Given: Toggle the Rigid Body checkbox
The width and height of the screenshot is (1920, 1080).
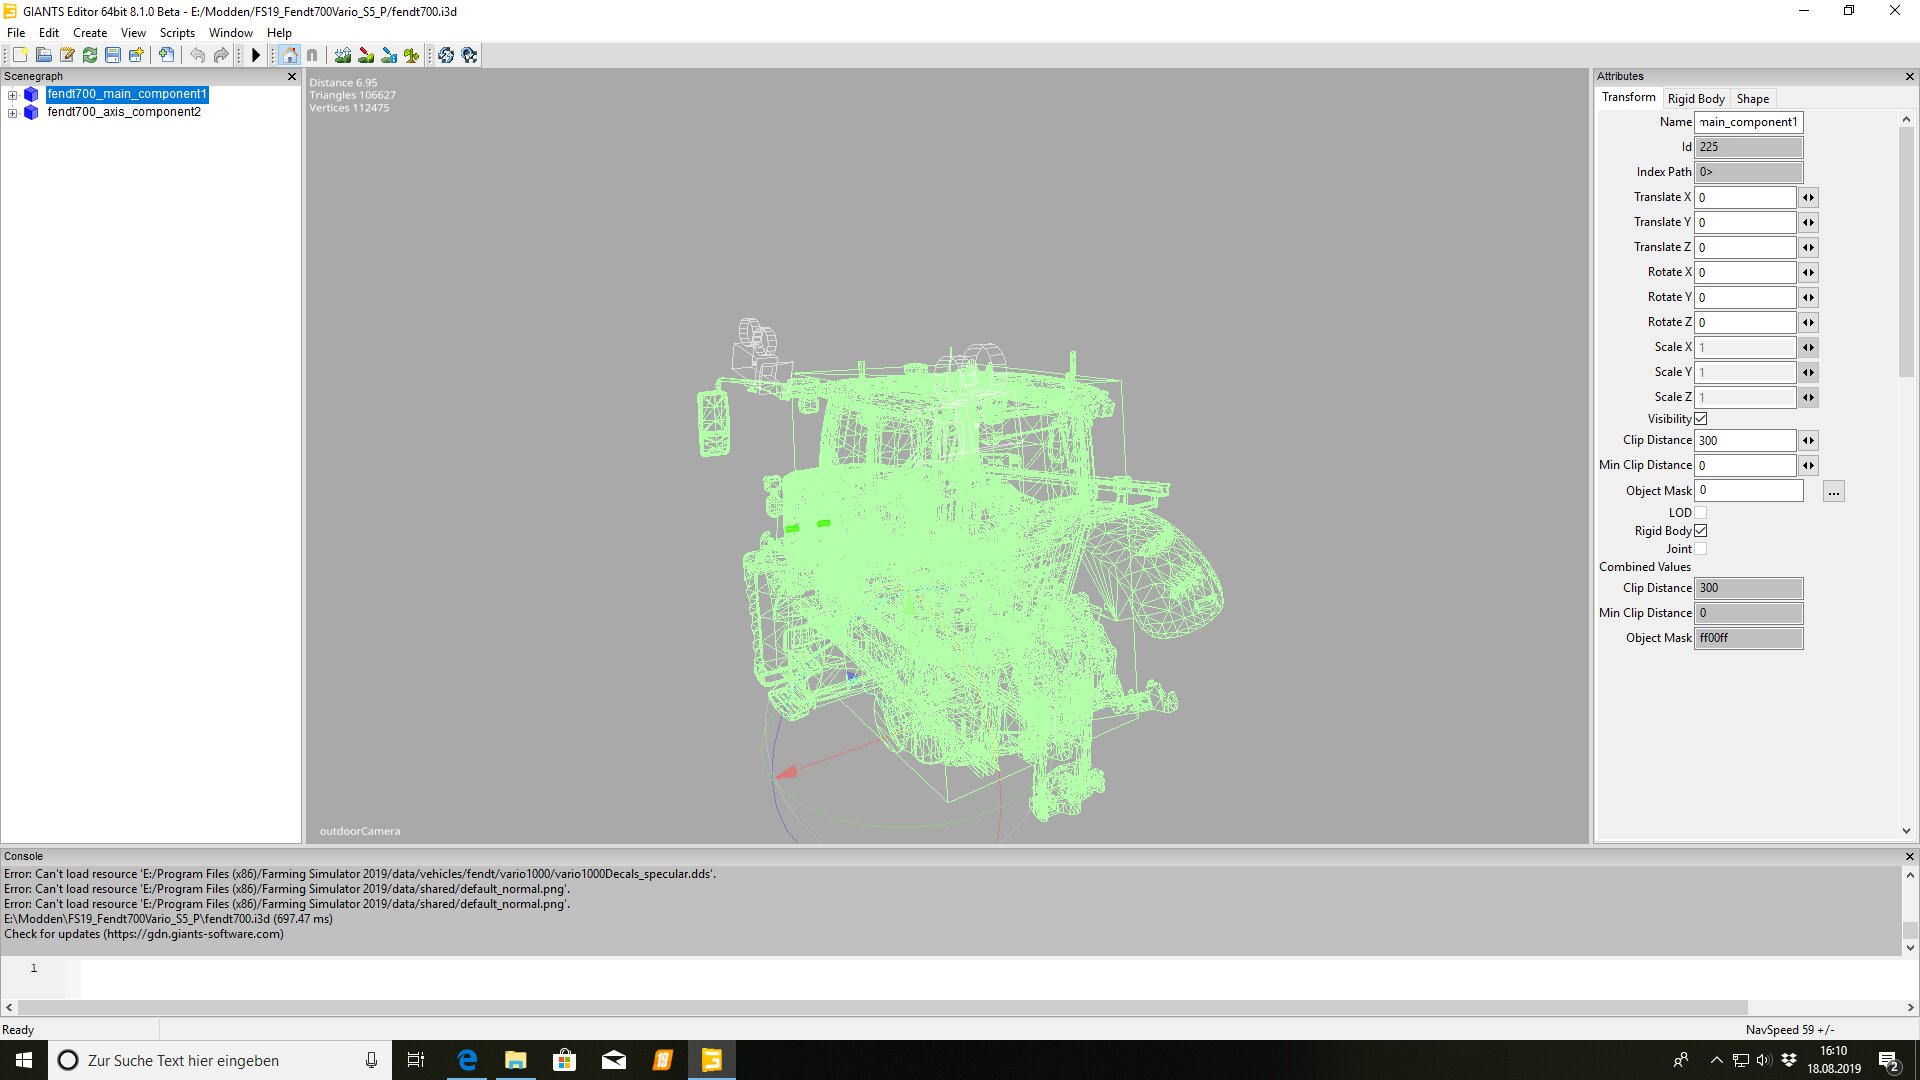Looking at the screenshot, I should (x=1701, y=531).
